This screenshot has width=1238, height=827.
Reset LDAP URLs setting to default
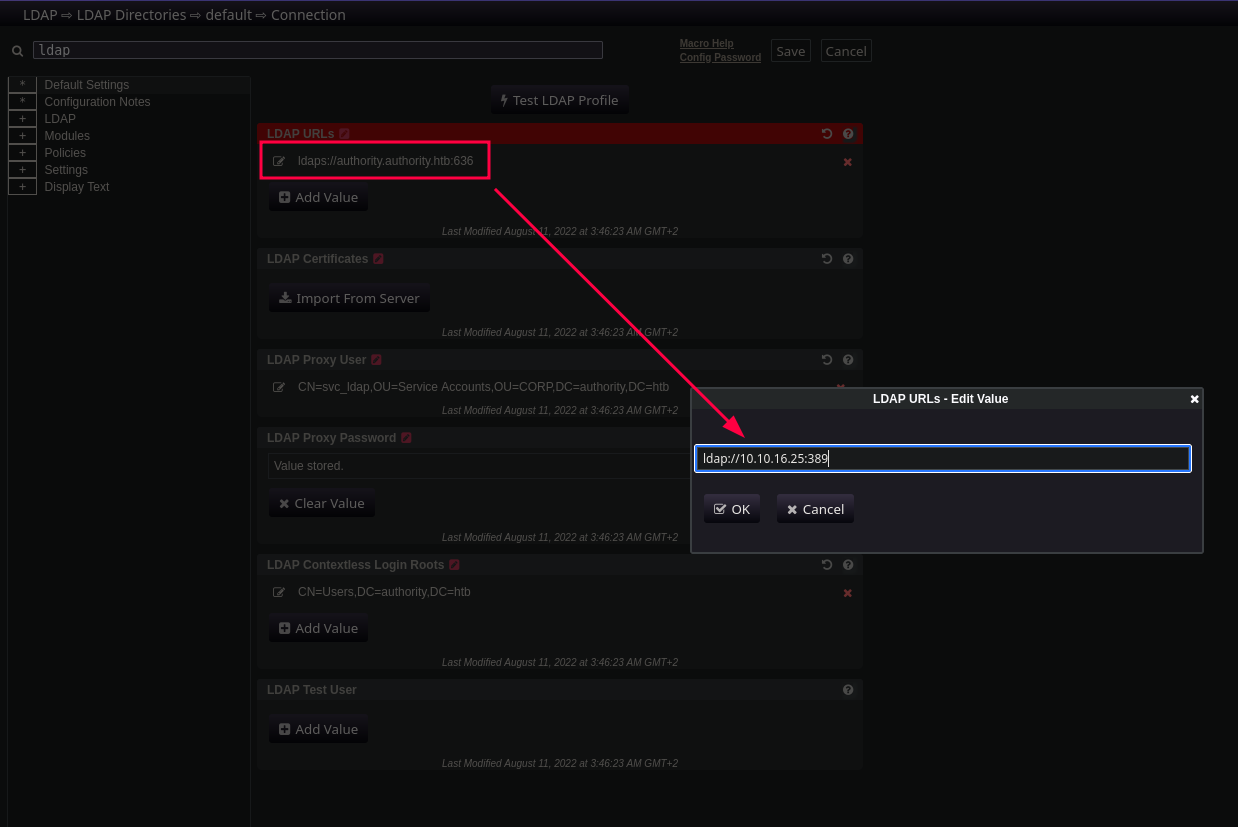(x=827, y=134)
